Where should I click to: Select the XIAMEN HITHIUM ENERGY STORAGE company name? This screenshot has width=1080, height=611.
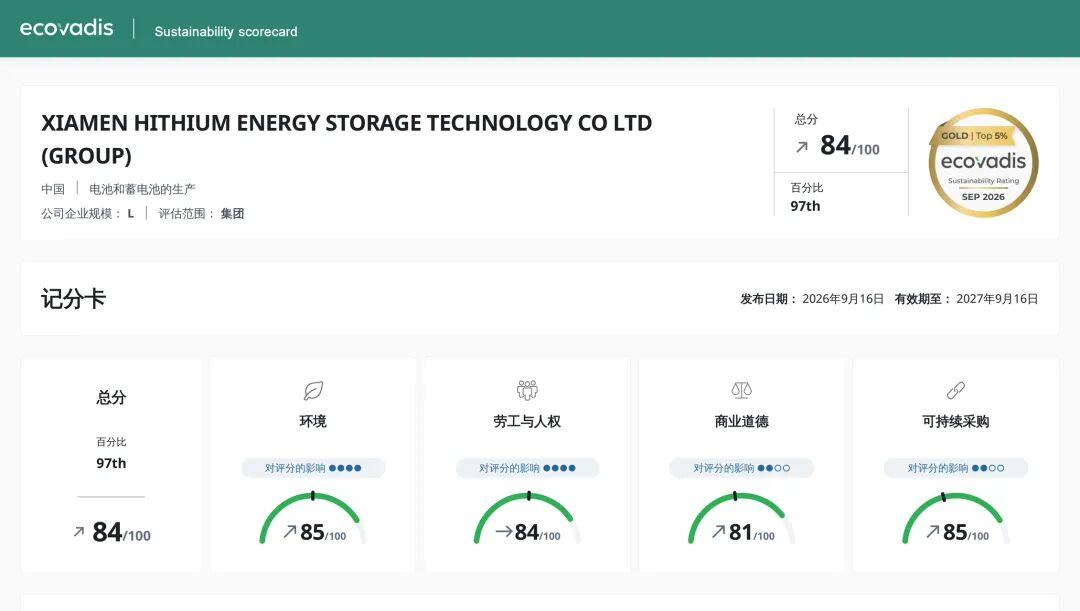point(346,139)
